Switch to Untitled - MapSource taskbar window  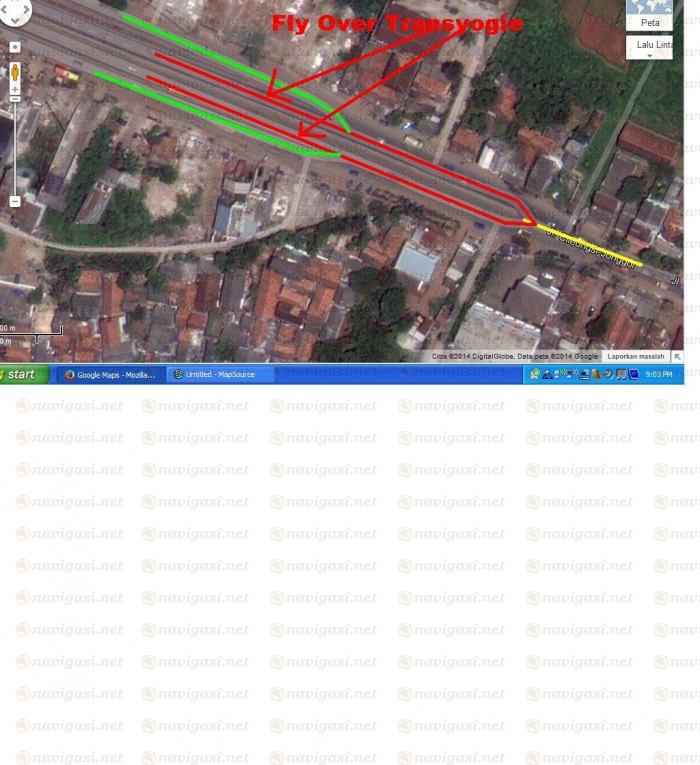pyautogui.click(x=215, y=374)
